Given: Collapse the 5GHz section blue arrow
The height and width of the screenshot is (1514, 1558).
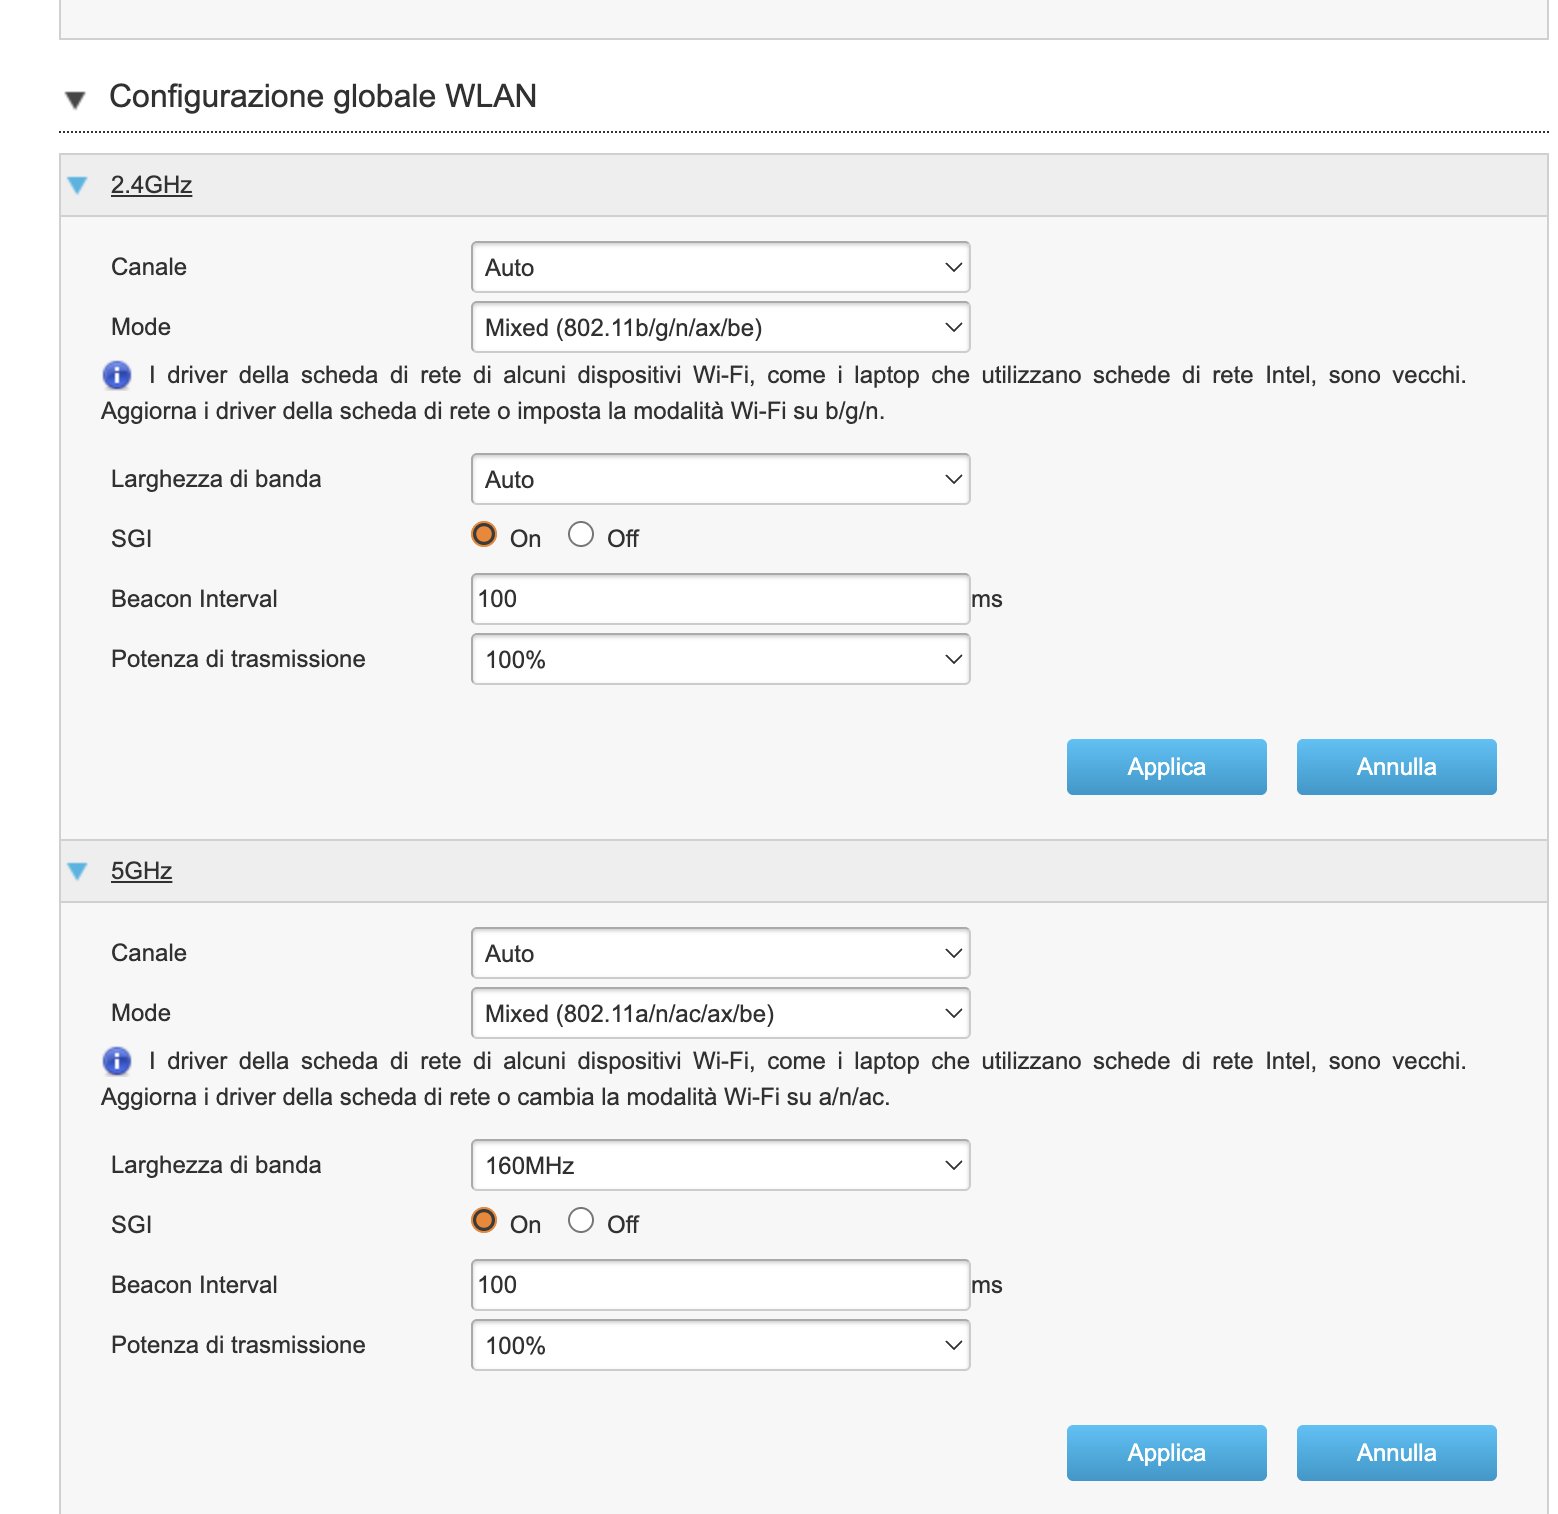Looking at the screenshot, I should [78, 871].
